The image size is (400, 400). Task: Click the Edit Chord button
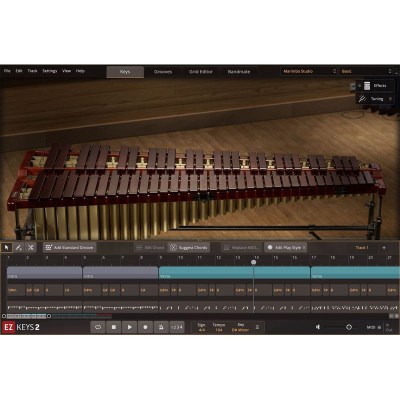(150, 248)
